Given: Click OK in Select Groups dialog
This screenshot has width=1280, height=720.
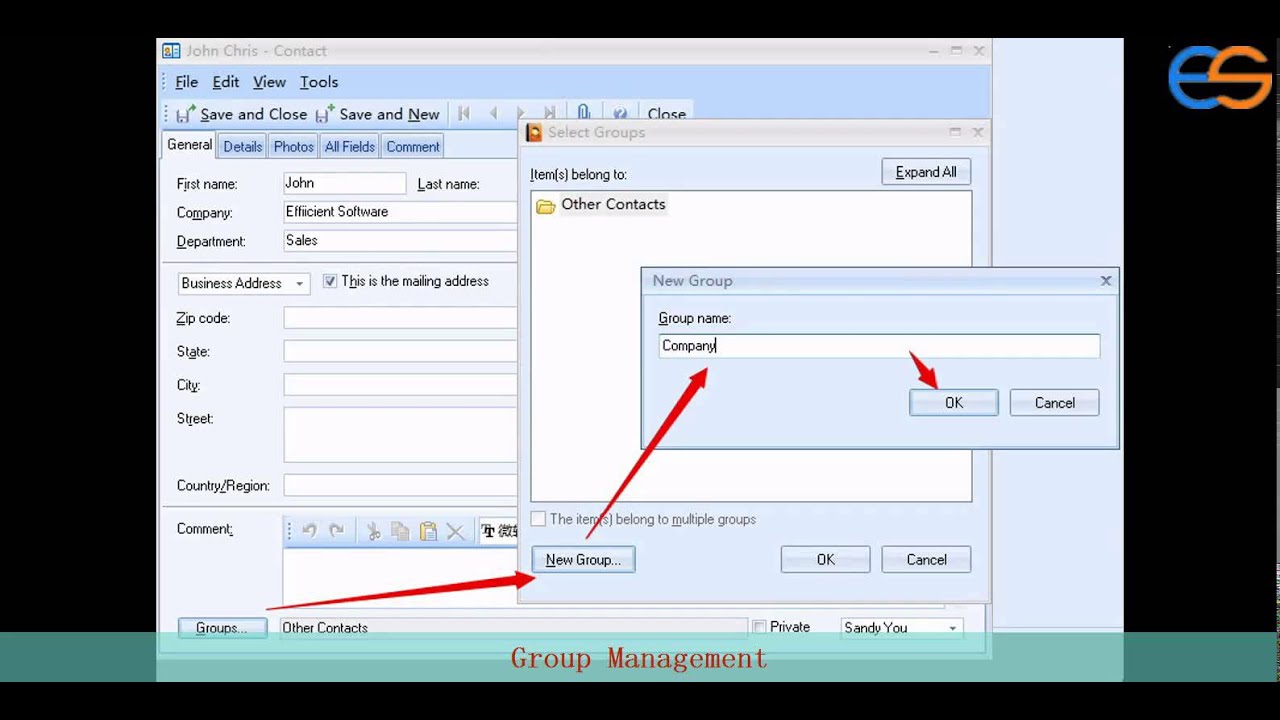Looking at the screenshot, I should click(826, 560).
